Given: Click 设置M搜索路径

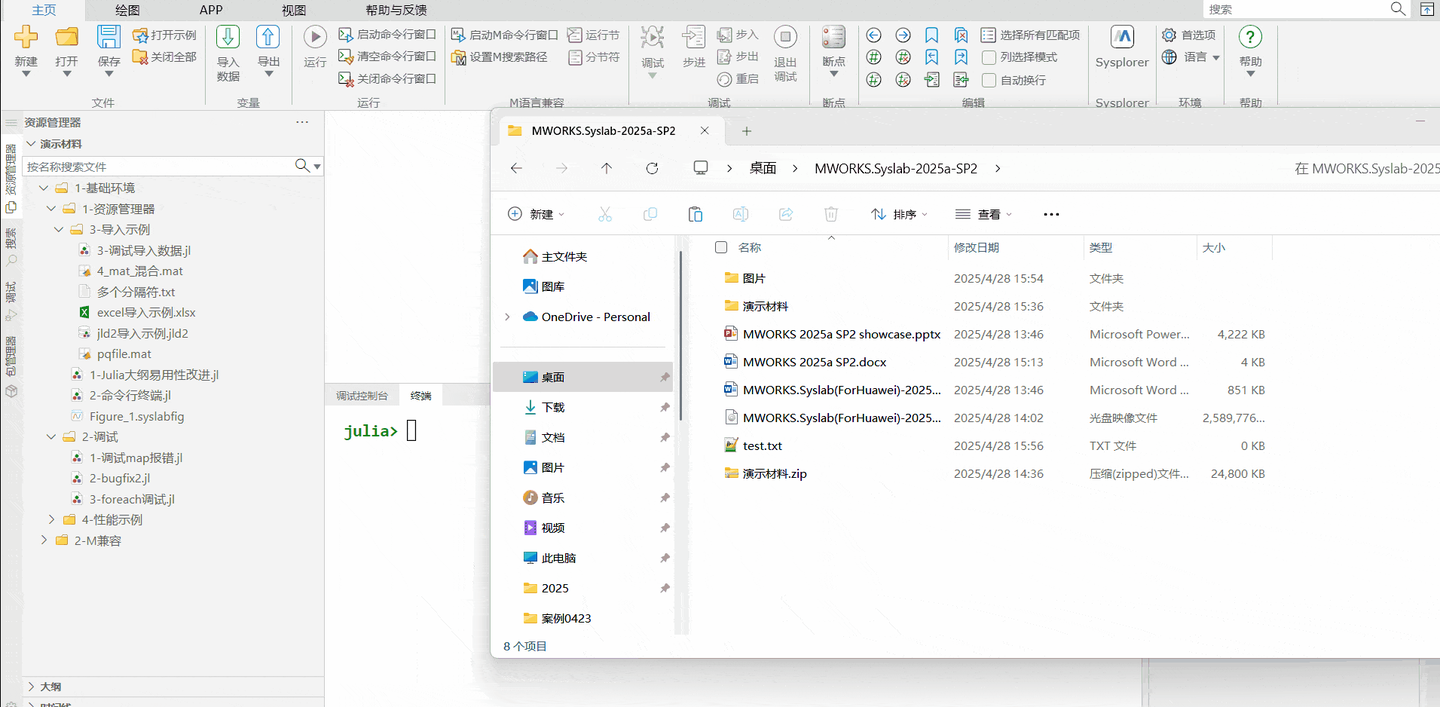Looking at the screenshot, I should (500, 57).
